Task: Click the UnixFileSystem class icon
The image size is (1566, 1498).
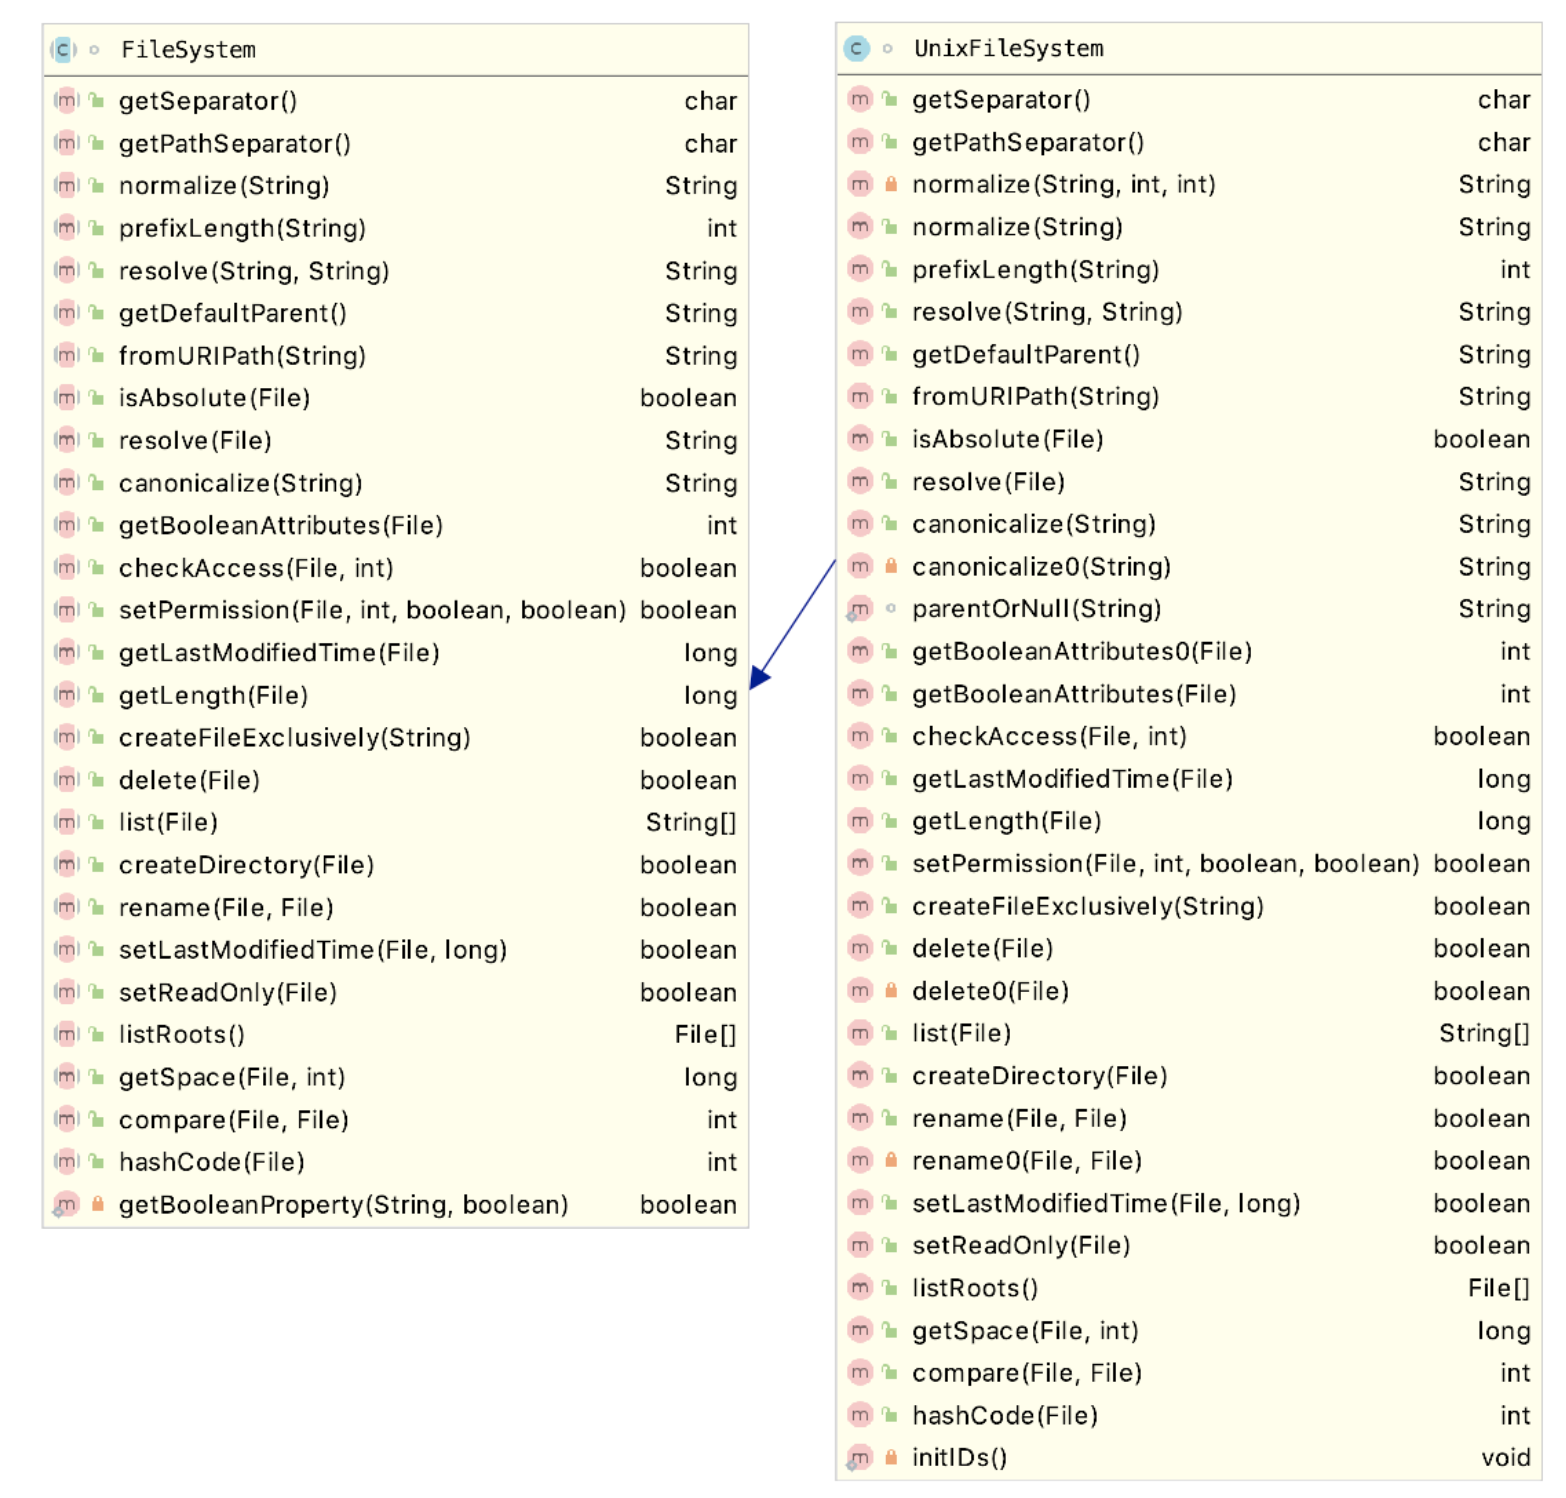Action: tap(857, 48)
